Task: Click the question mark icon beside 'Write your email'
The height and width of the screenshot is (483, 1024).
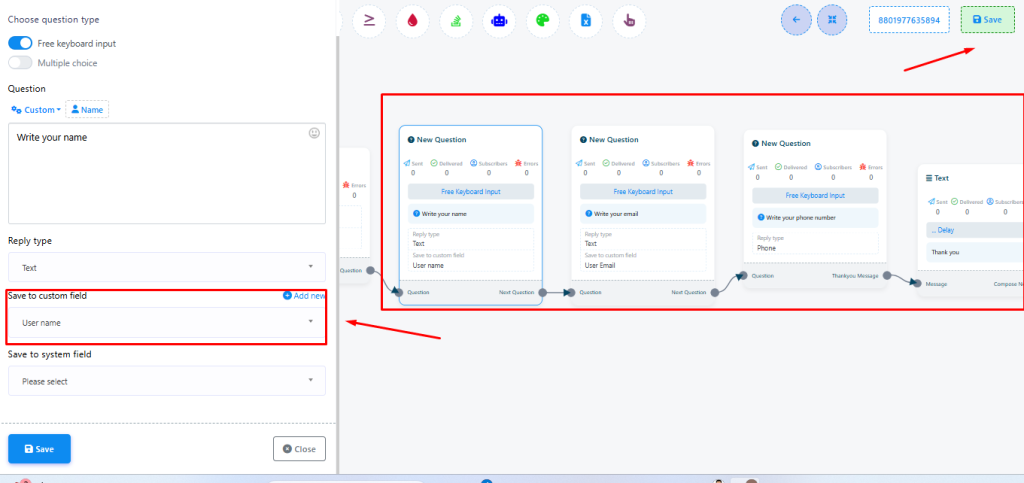Action: (x=588, y=213)
